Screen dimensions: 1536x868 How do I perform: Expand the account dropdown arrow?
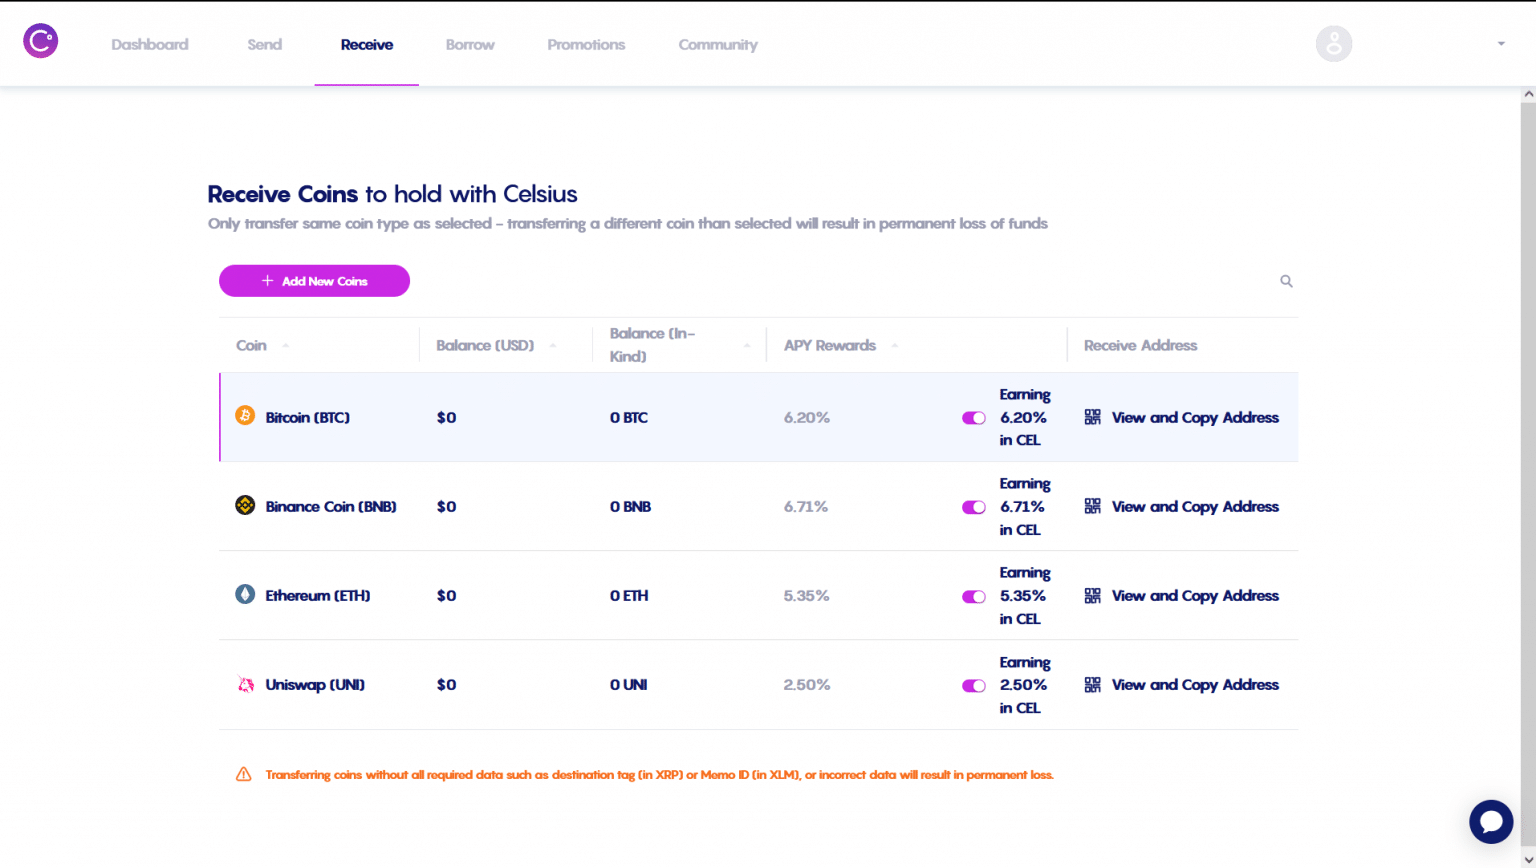point(1501,44)
